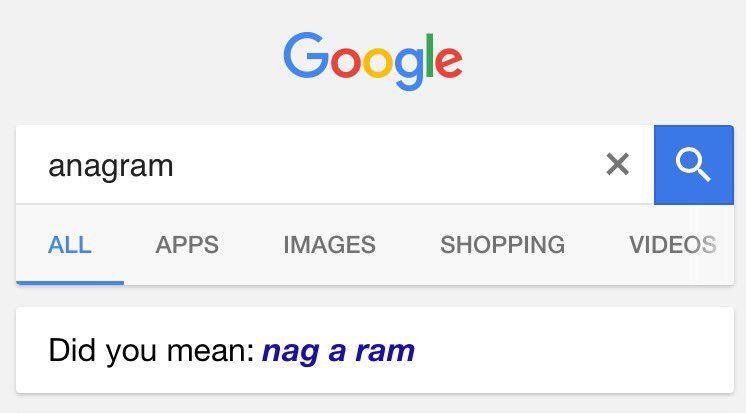
Task: Click the red letter o in the logo
Action: click(x=345, y=62)
